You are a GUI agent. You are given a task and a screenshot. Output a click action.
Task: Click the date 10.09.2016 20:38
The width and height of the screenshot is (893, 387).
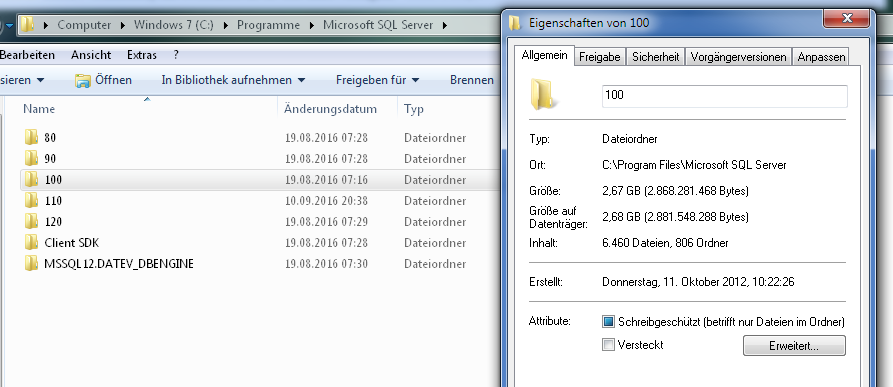326,200
